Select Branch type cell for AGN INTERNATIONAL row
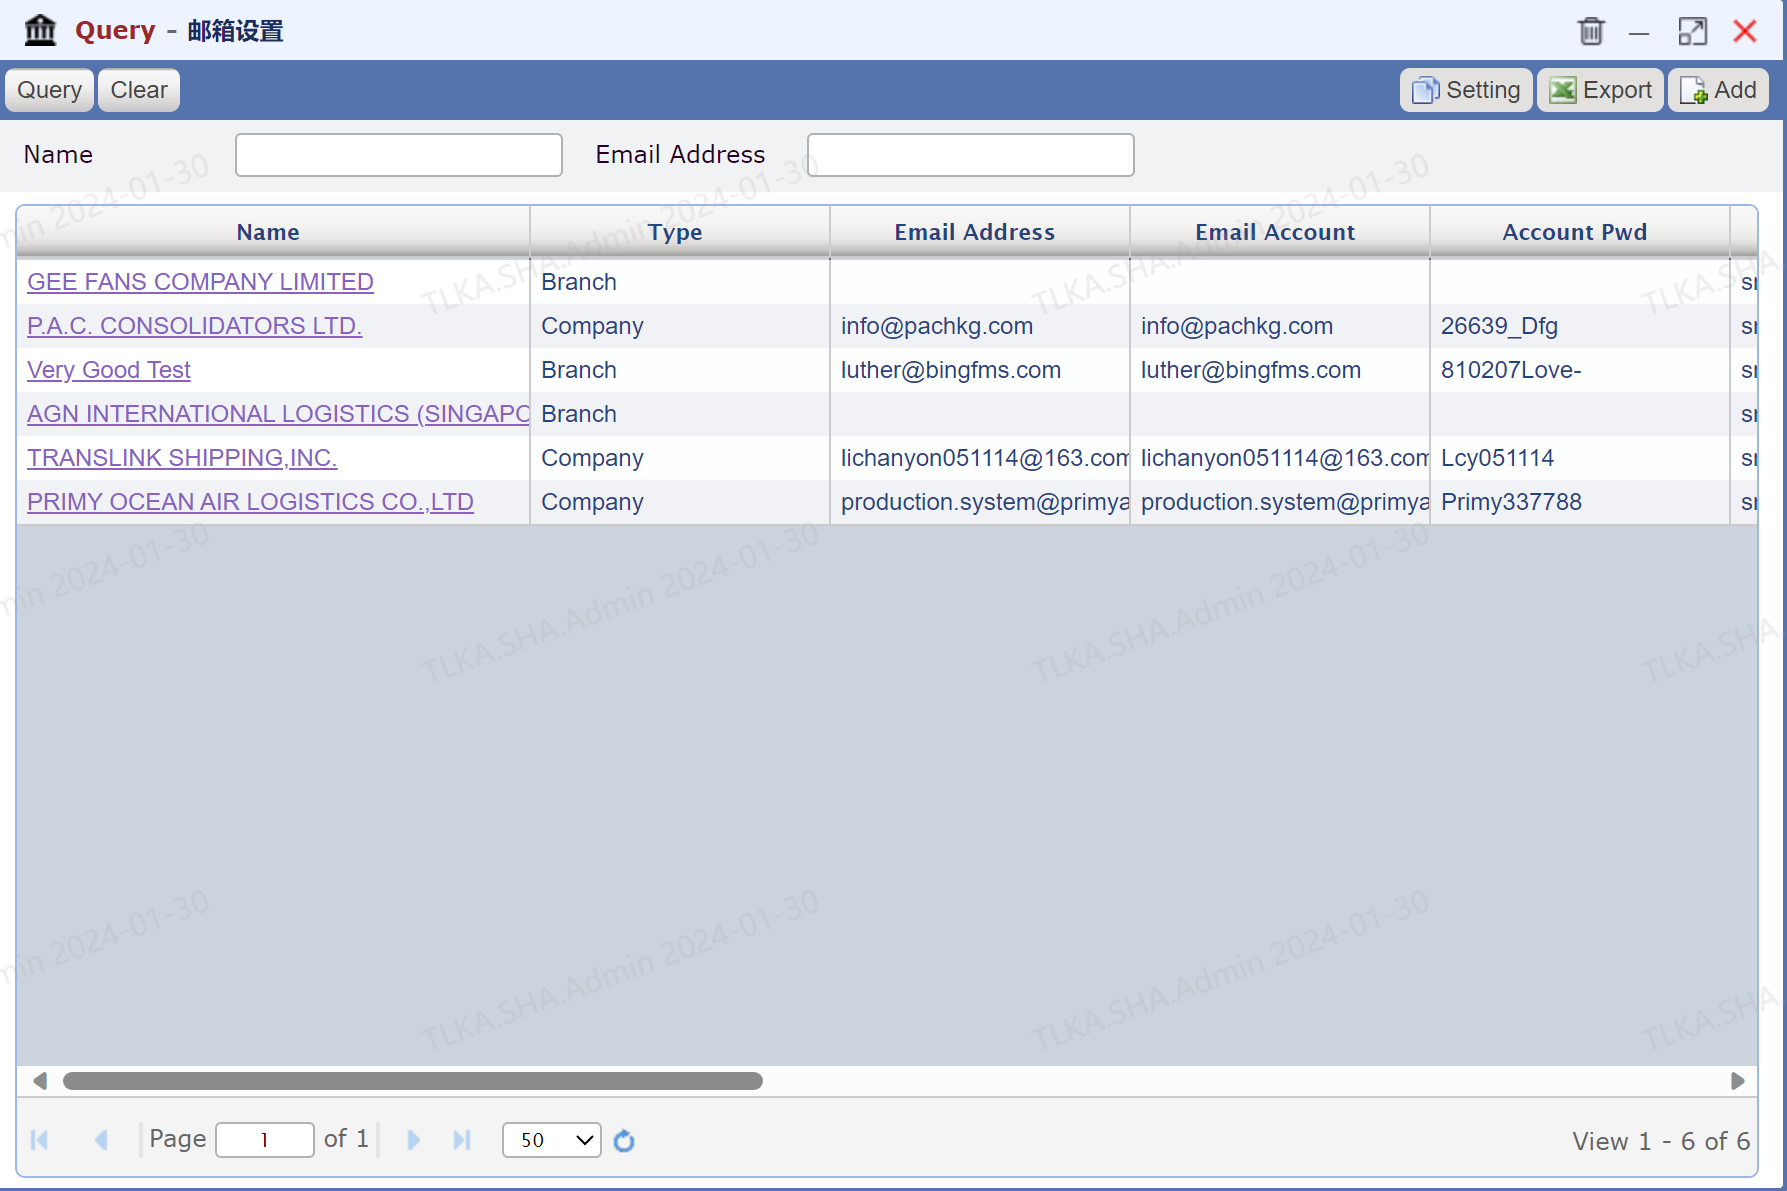1787x1191 pixels. pos(680,414)
